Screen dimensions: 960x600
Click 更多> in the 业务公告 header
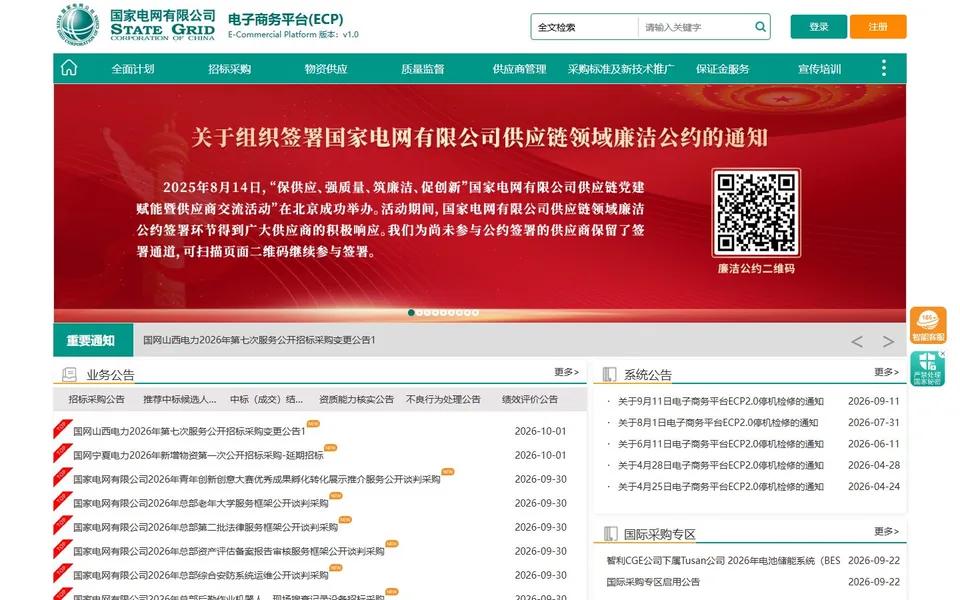566,372
